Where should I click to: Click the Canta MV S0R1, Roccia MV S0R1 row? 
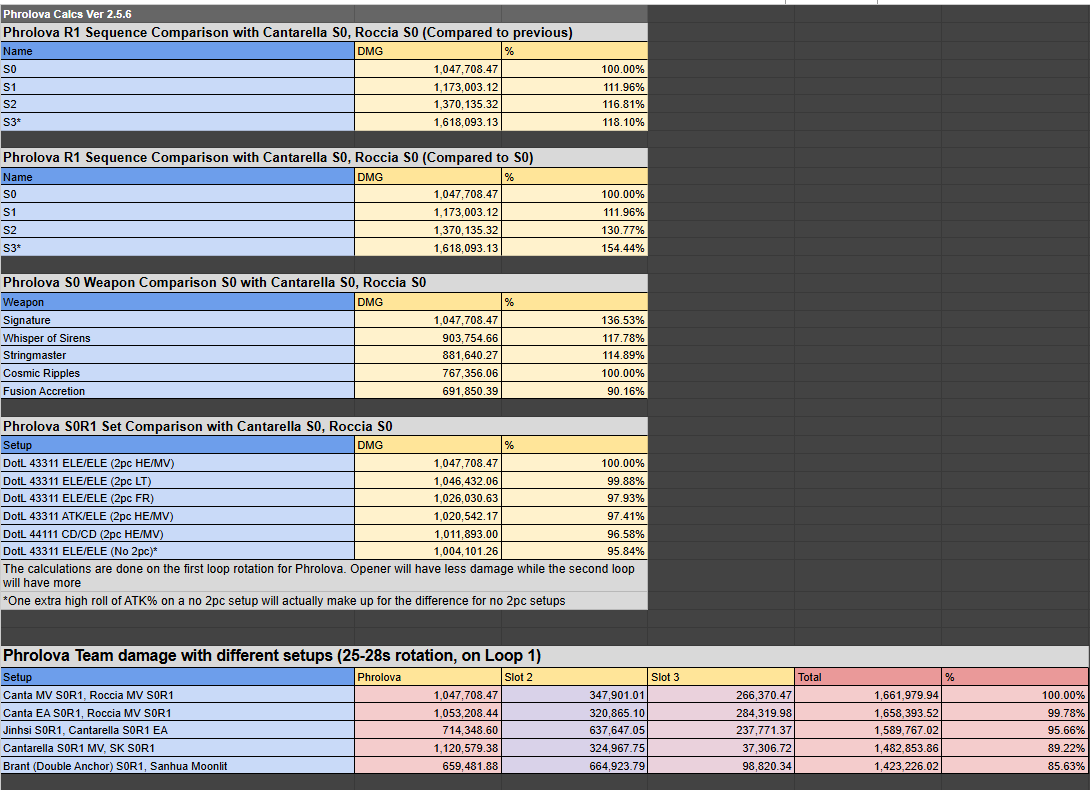(177, 695)
